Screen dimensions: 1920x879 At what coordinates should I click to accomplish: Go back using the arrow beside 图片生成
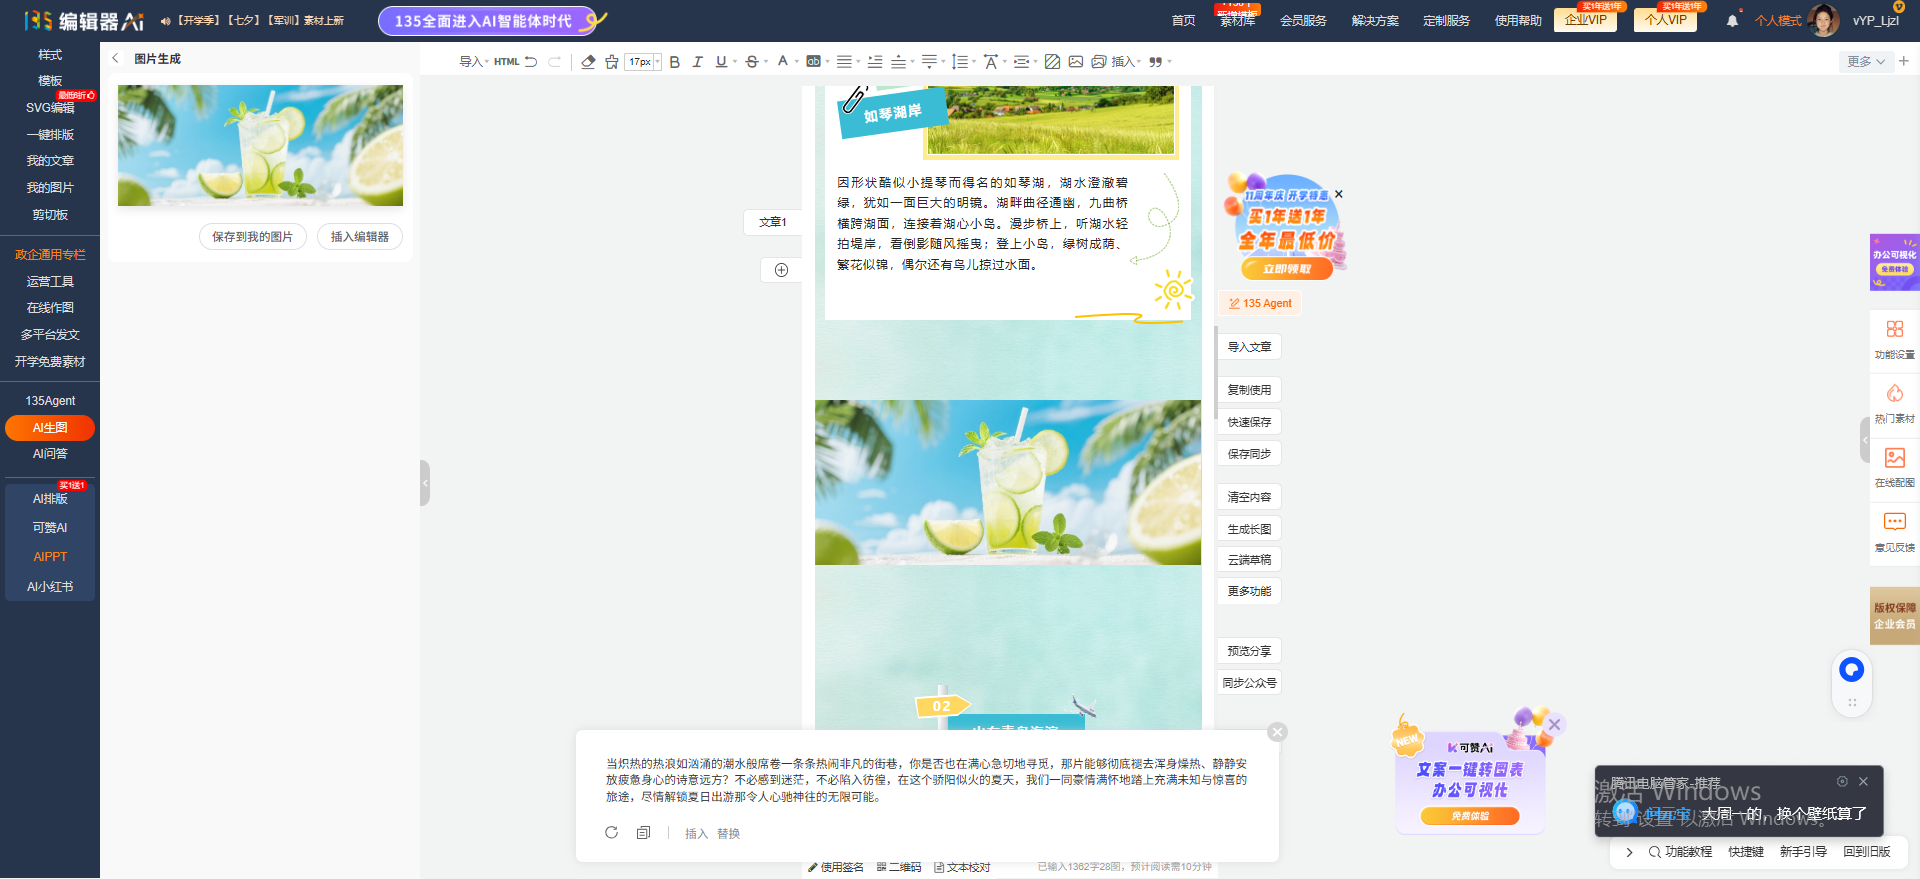click(115, 59)
